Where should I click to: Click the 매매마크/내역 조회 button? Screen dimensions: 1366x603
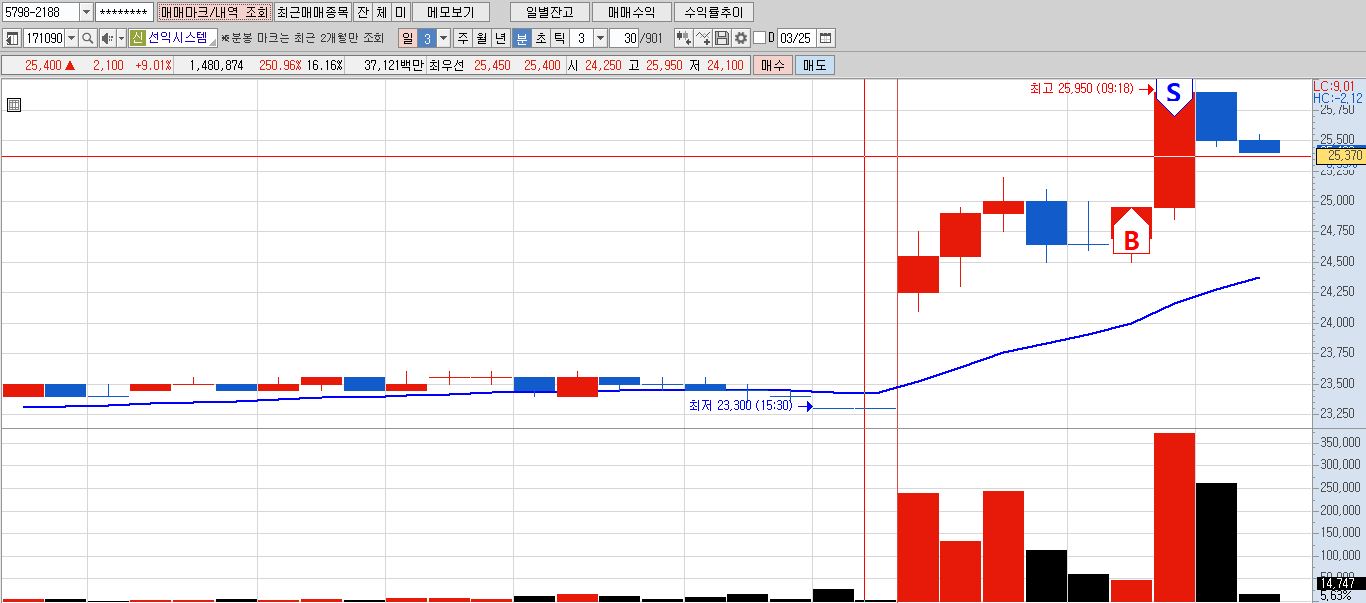click(215, 12)
